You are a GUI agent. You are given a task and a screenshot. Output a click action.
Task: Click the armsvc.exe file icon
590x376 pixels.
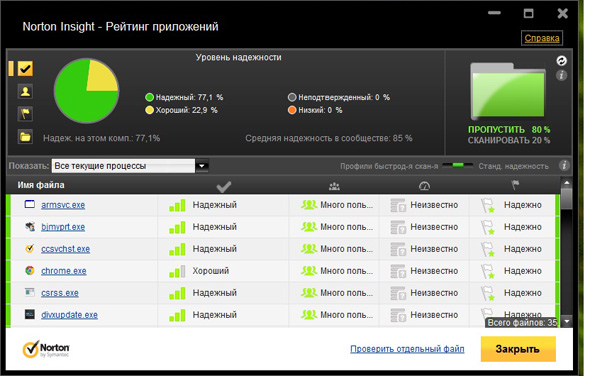30,204
